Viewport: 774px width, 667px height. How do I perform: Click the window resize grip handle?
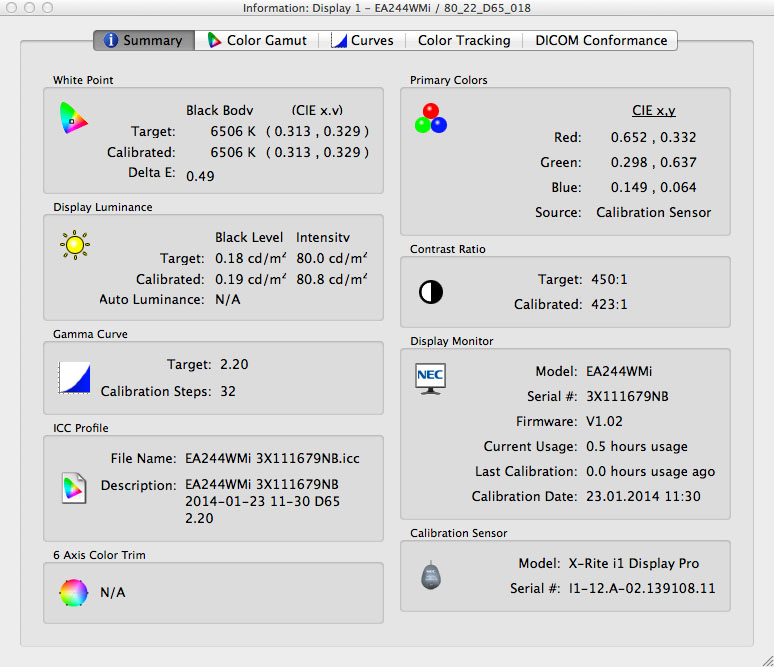(768, 661)
